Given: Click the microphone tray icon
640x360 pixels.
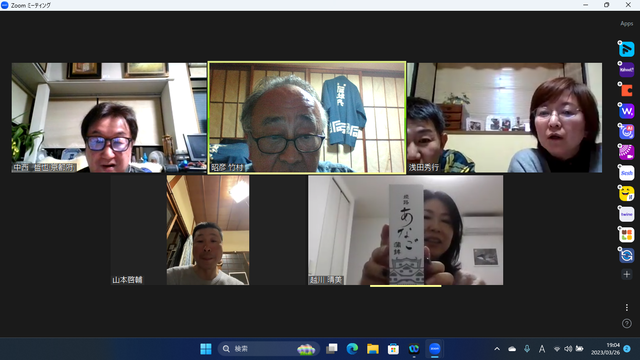Looking at the screenshot, I should click(x=527, y=349).
